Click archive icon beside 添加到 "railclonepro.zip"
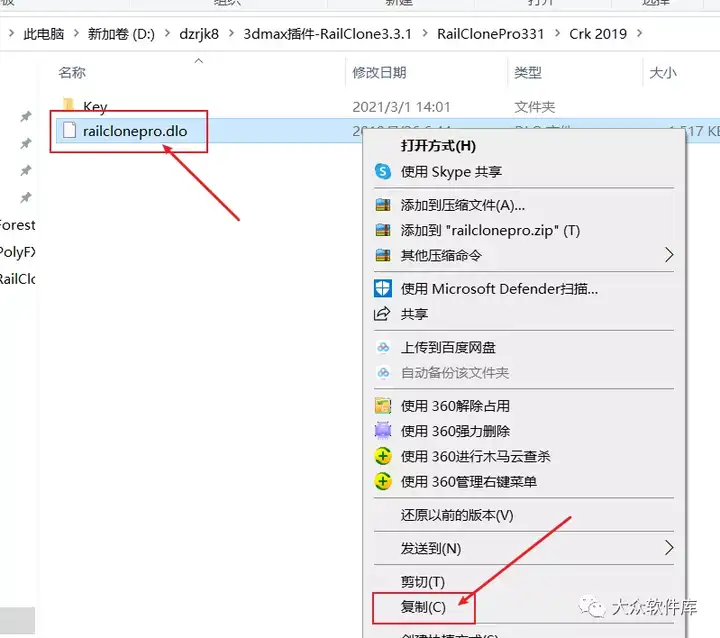Image resolution: width=720 pixels, height=638 pixels. point(383,230)
